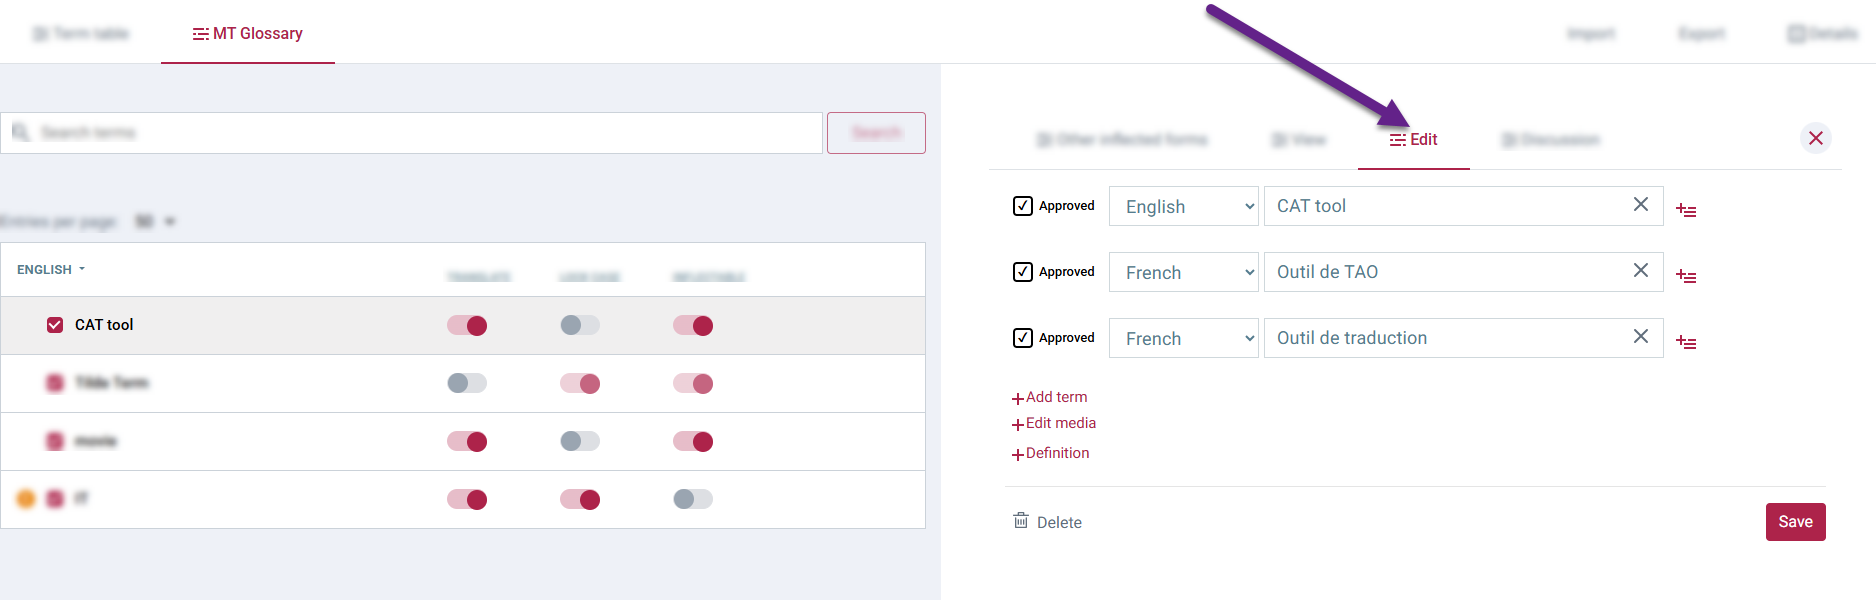
Task: Open the Edit tab
Action: click(x=1414, y=140)
